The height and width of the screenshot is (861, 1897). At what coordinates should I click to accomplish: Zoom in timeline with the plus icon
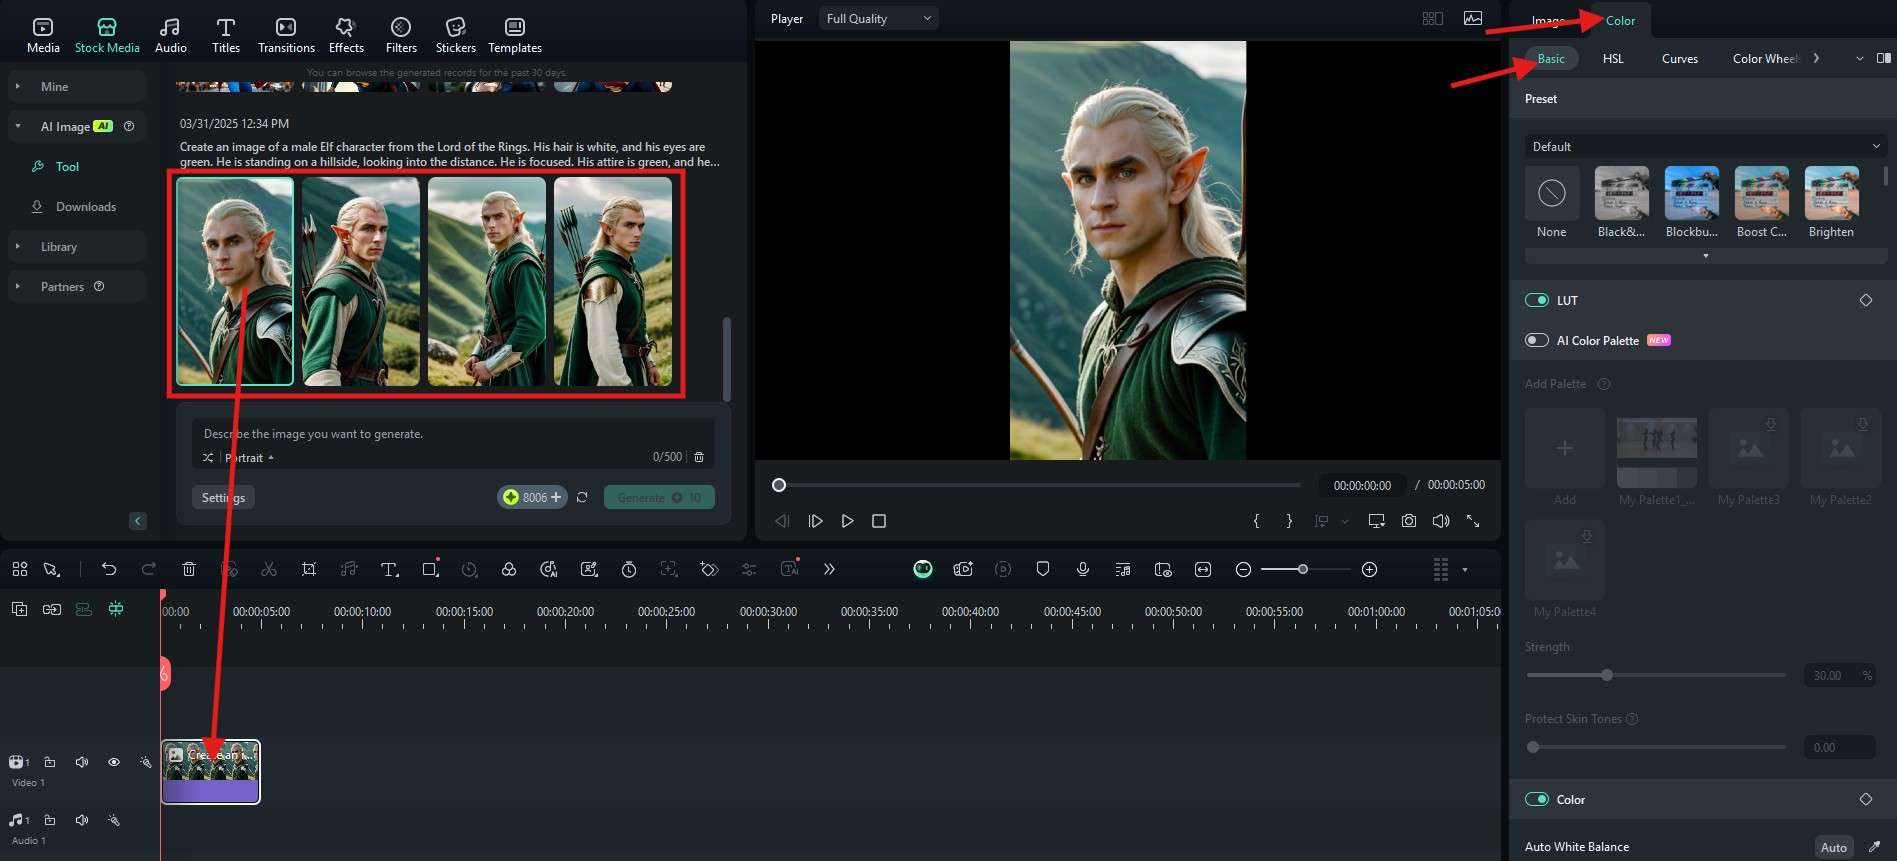click(1370, 569)
